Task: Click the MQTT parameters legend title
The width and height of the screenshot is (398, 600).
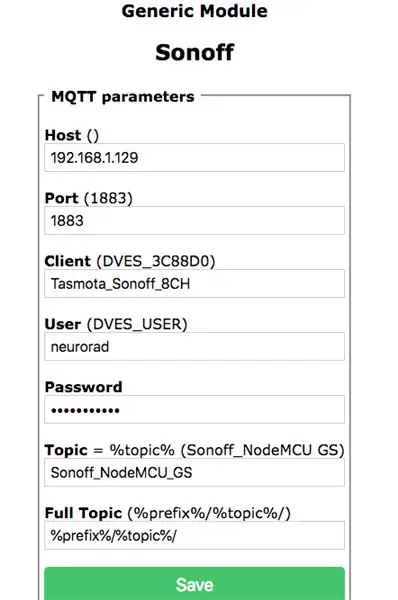Action: (123, 97)
